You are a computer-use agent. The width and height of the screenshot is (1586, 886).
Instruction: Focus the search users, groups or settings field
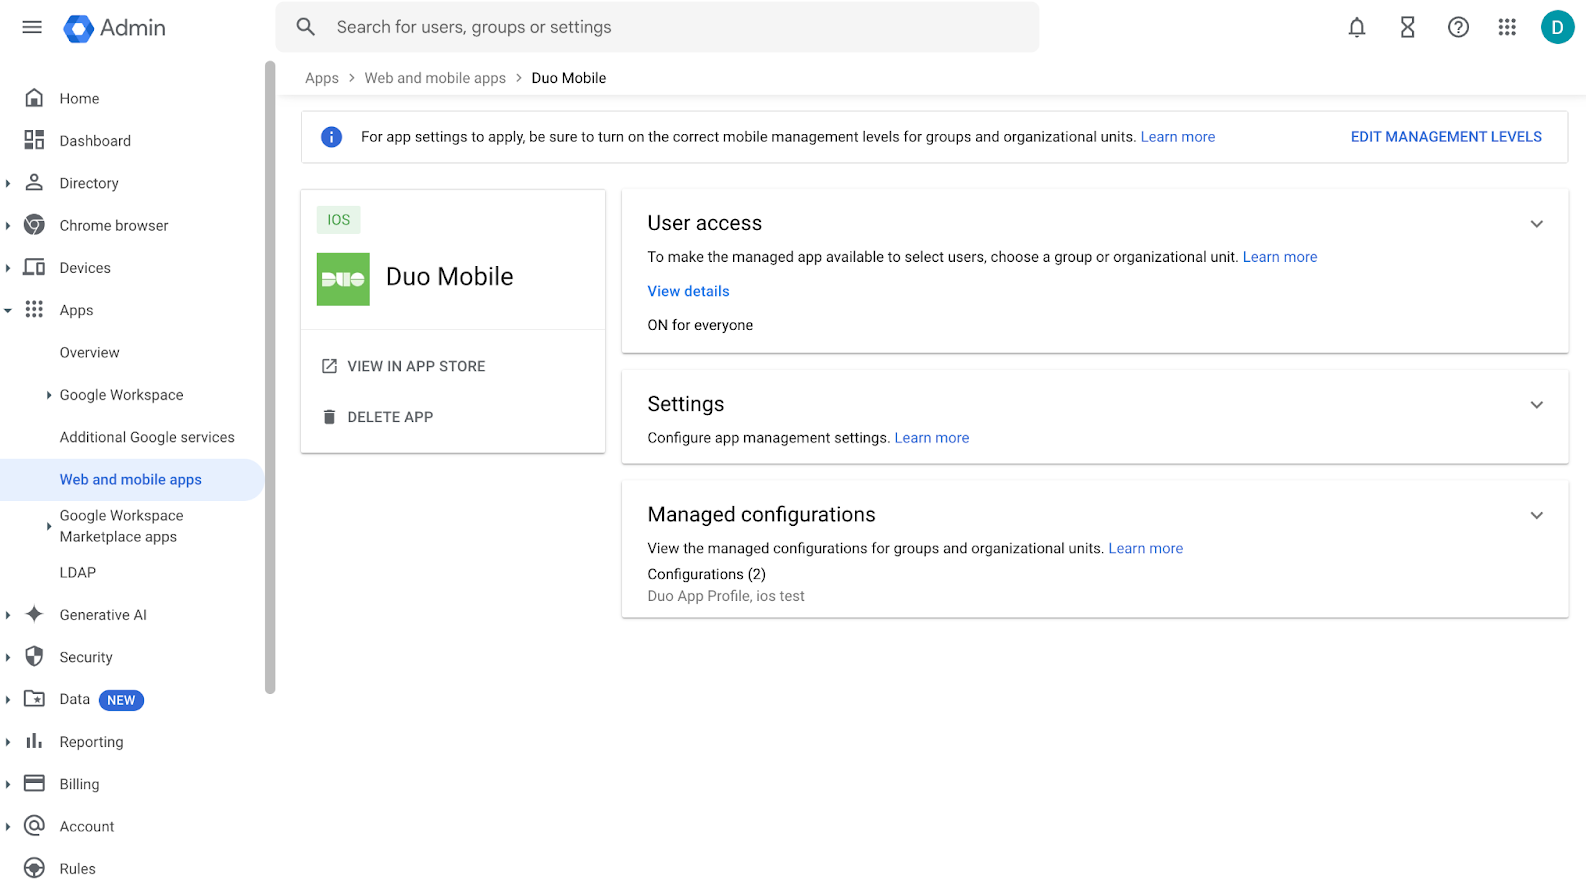657,27
